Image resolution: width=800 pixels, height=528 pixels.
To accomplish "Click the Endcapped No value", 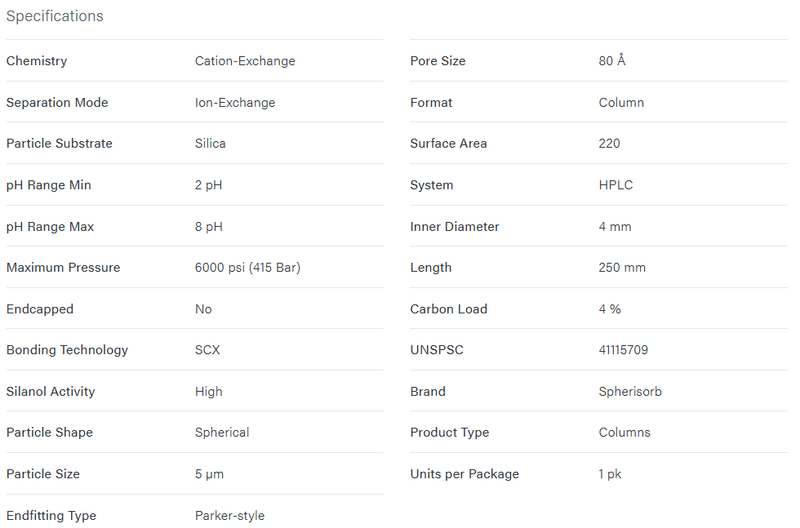I will pyautogui.click(x=203, y=309).
